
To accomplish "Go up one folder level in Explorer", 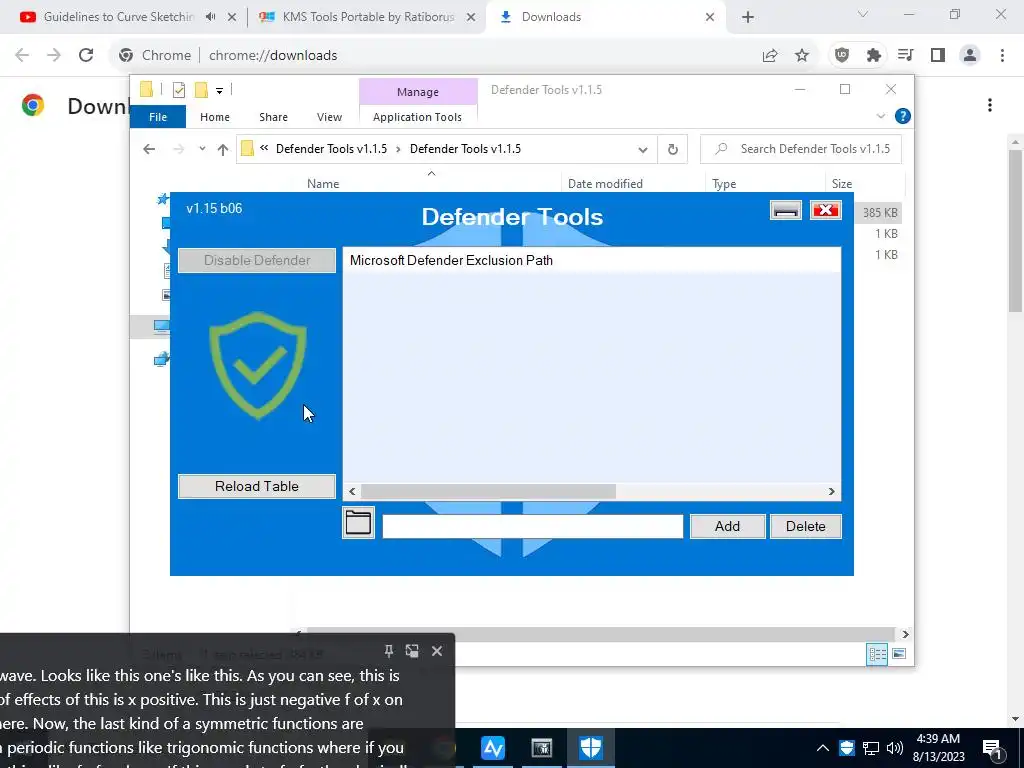I will [x=223, y=150].
